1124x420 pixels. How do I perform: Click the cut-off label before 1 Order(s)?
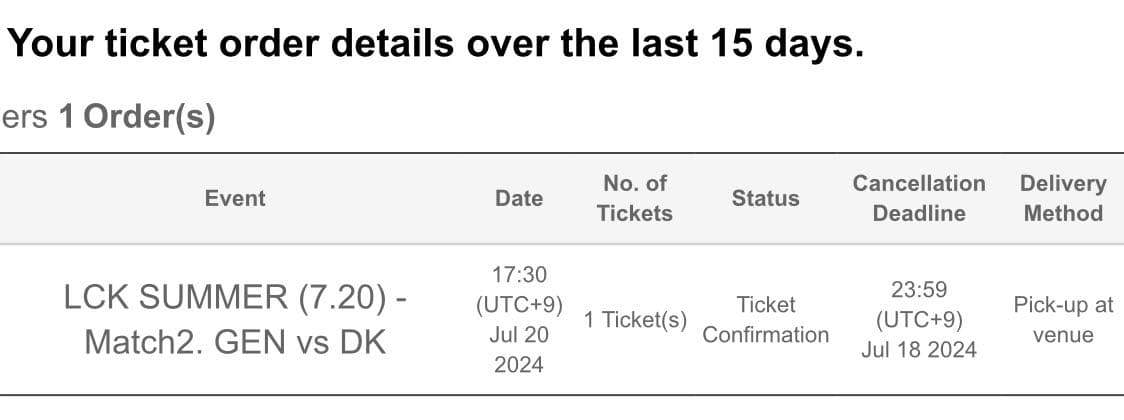coord(24,117)
